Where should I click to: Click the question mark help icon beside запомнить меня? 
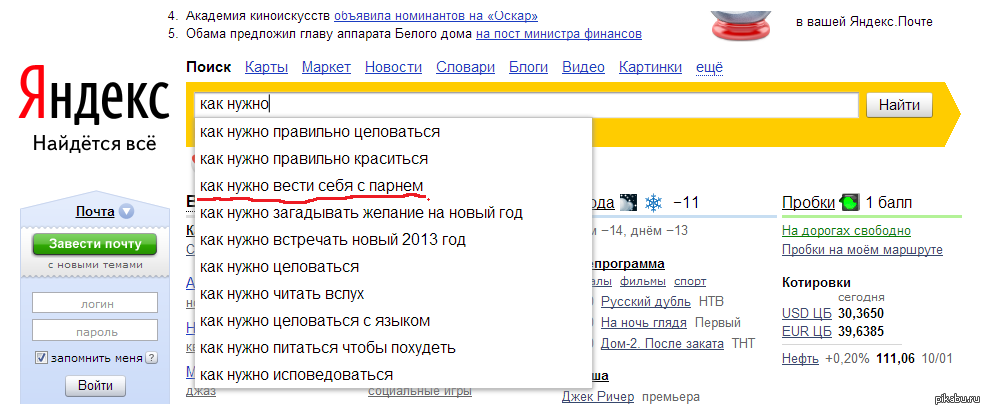pos(152,358)
